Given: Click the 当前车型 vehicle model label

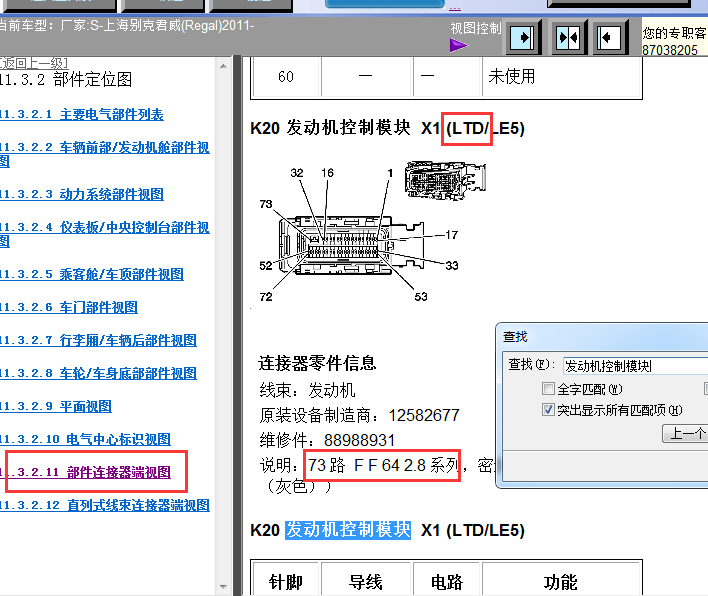Looking at the screenshot, I should (127, 25).
